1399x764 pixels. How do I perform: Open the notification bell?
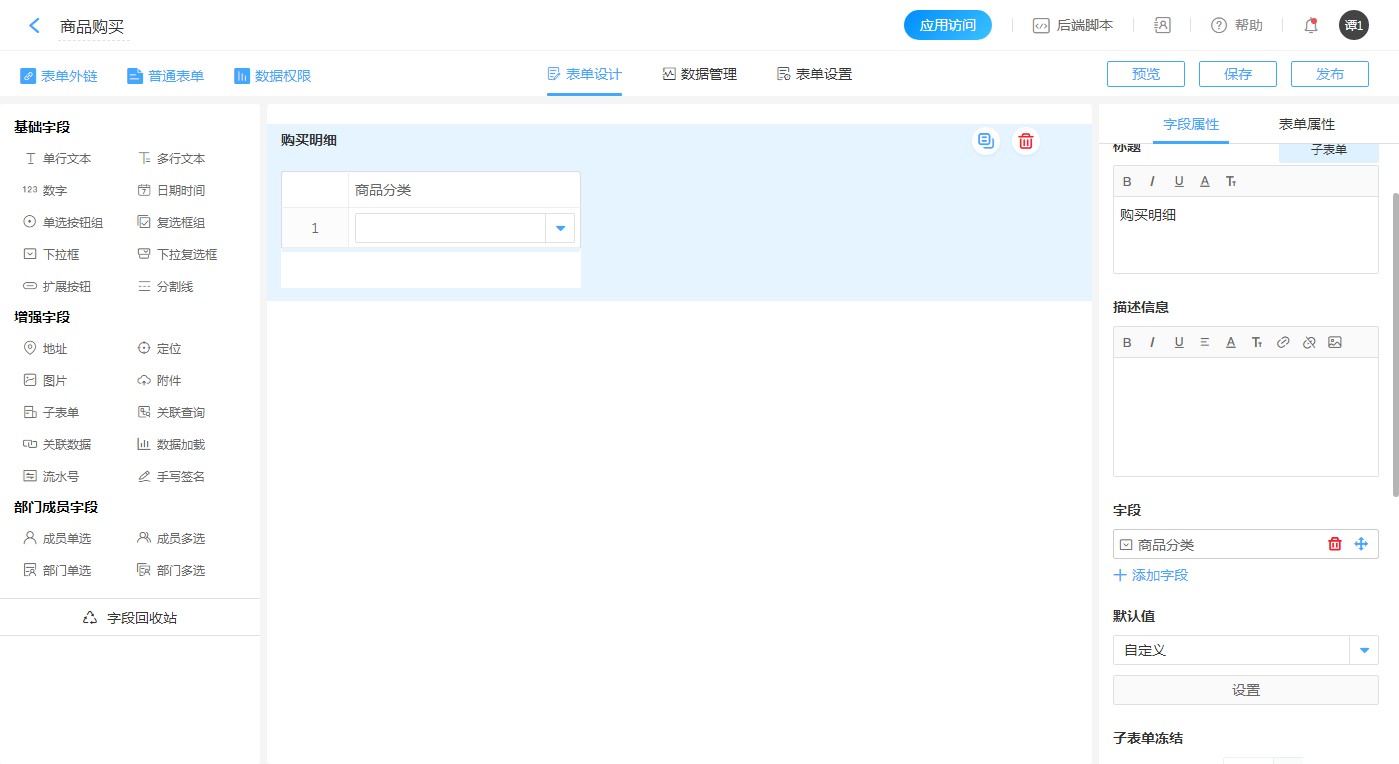[1311, 26]
